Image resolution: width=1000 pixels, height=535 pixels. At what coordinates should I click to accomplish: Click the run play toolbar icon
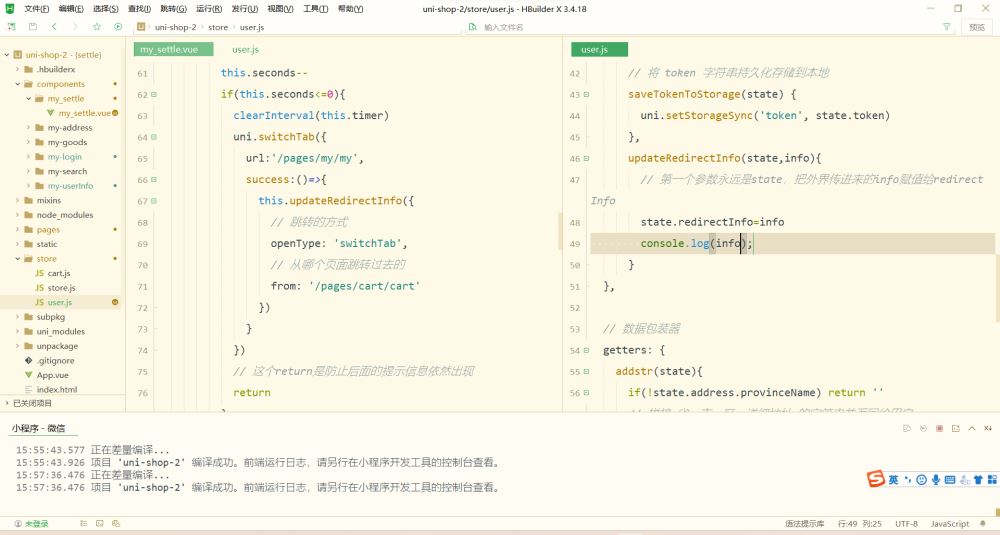pos(118,27)
